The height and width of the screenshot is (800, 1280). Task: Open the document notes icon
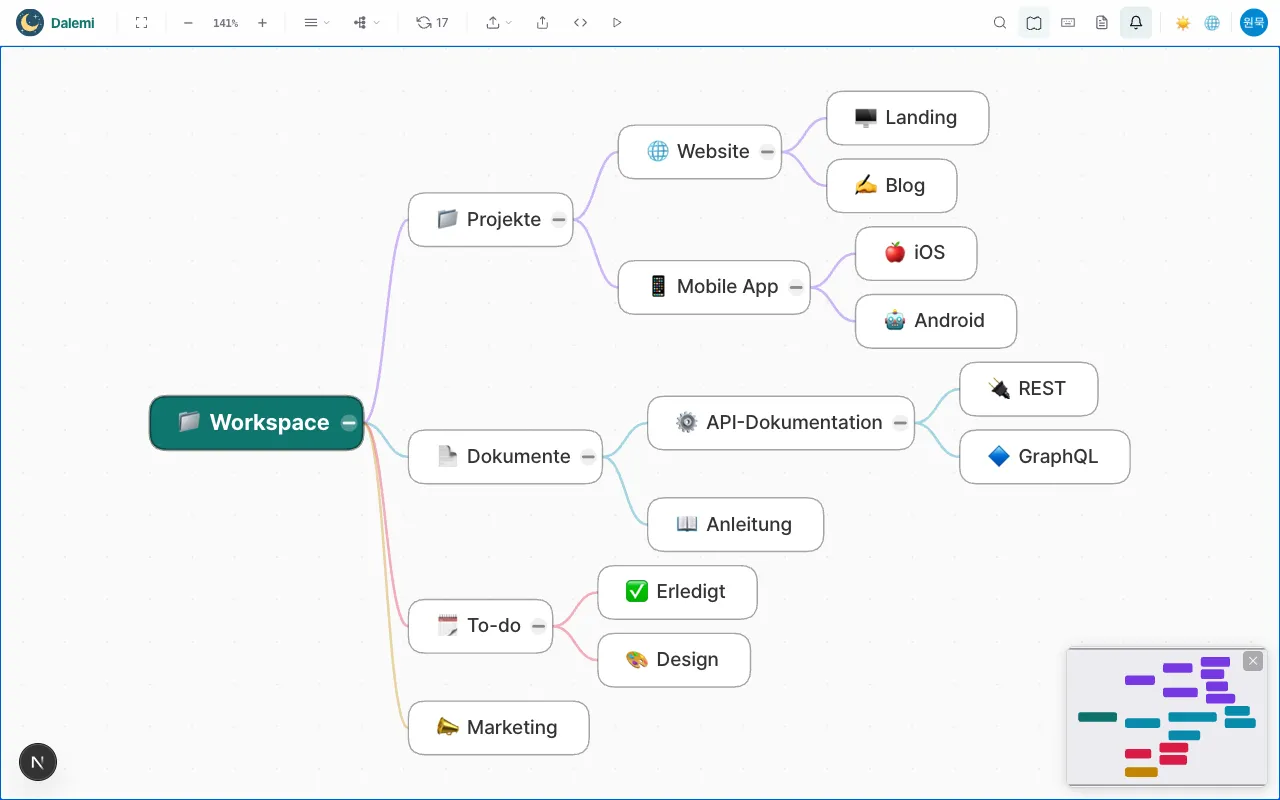pyautogui.click(x=1102, y=22)
